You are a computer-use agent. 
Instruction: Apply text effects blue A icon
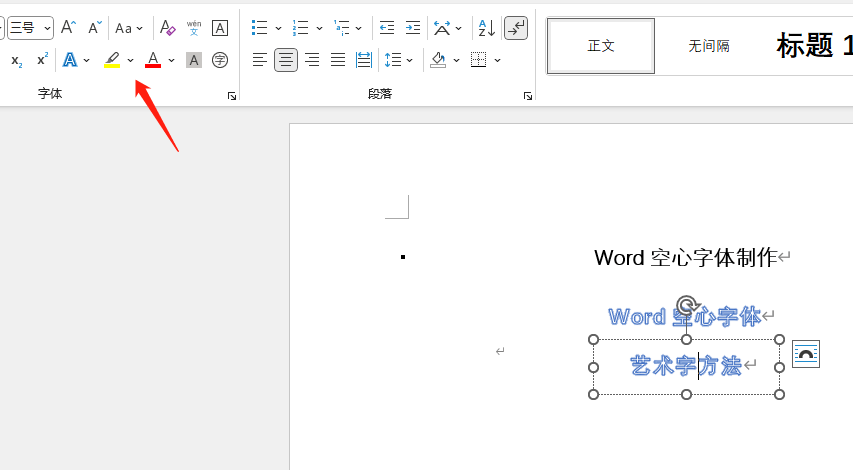point(70,60)
